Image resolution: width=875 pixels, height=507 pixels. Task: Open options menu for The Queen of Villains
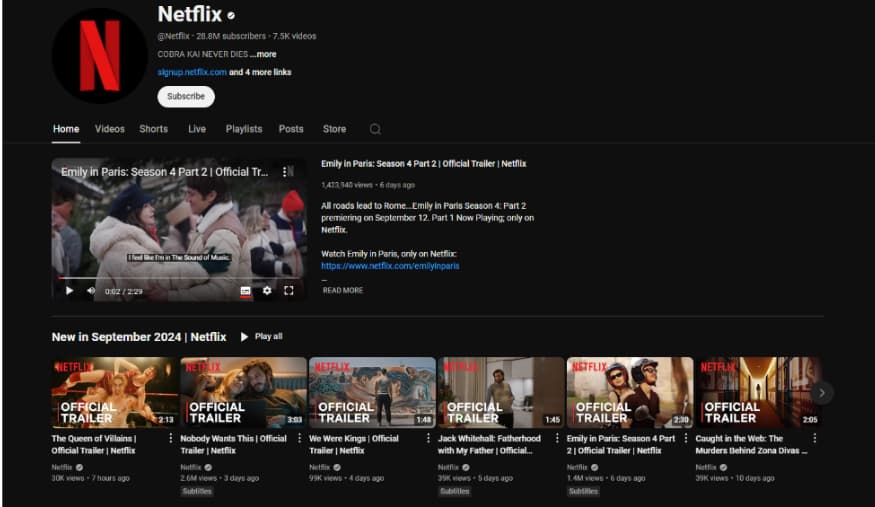point(171,438)
